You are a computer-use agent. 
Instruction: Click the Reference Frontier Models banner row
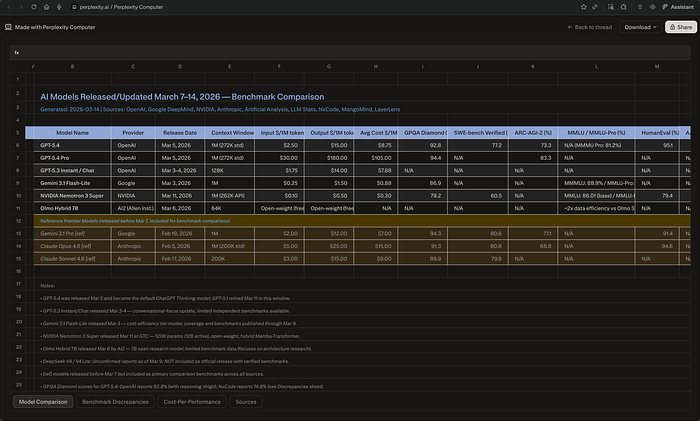(x=362, y=221)
